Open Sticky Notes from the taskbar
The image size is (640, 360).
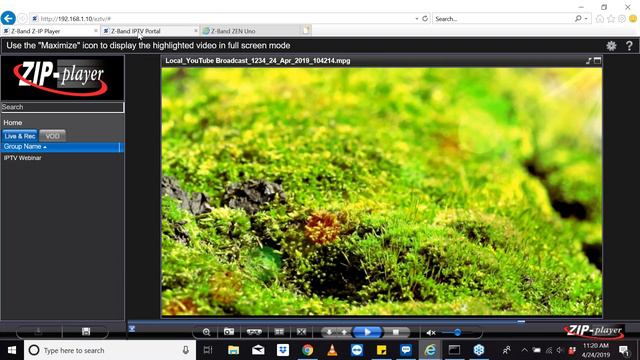381,350
